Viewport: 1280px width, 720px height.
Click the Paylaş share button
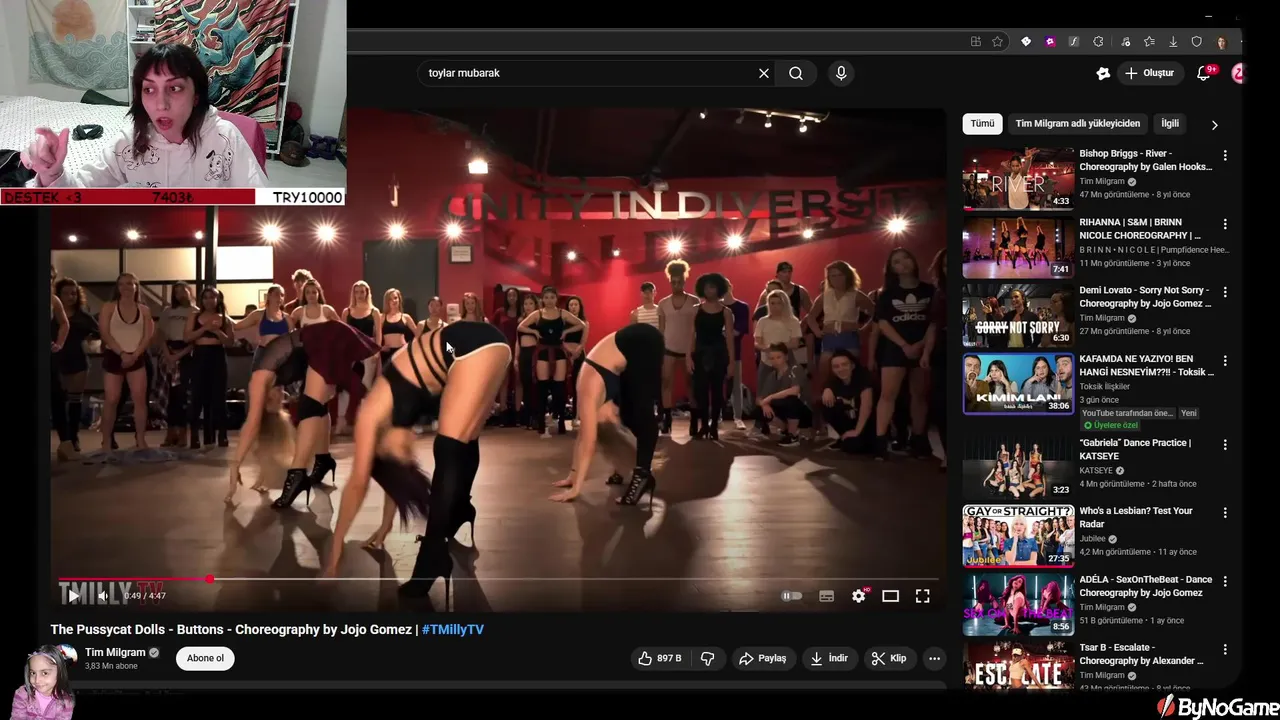[762, 658]
